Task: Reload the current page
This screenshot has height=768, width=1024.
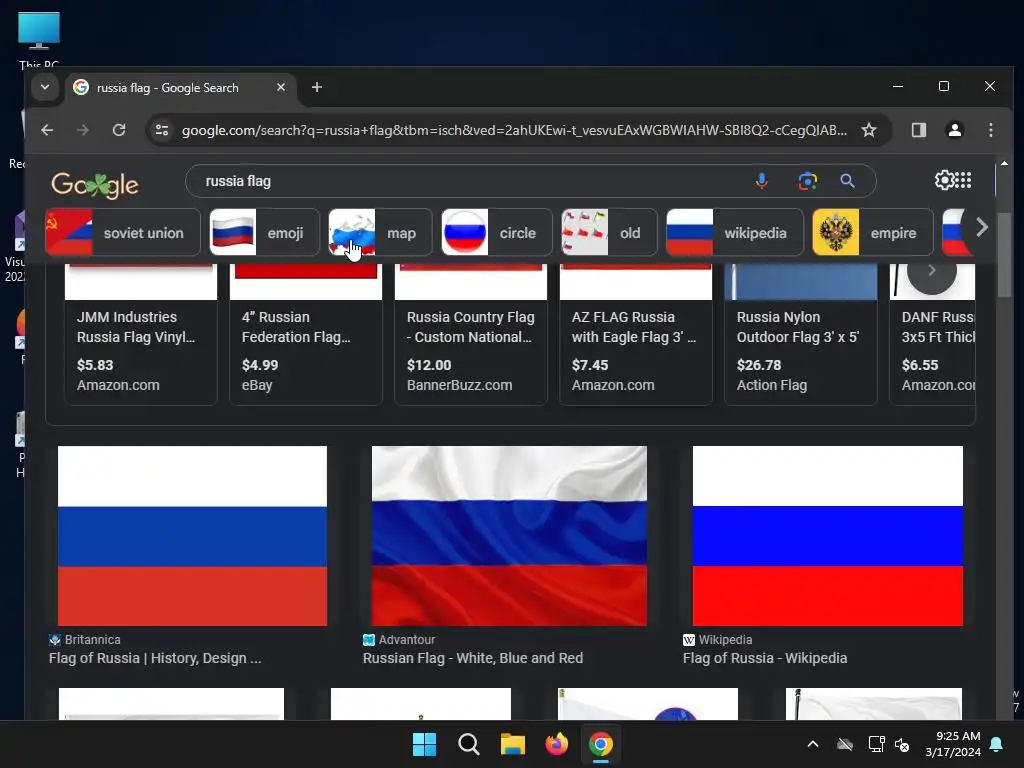Action: pyautogui.click(x=119, y=130)
